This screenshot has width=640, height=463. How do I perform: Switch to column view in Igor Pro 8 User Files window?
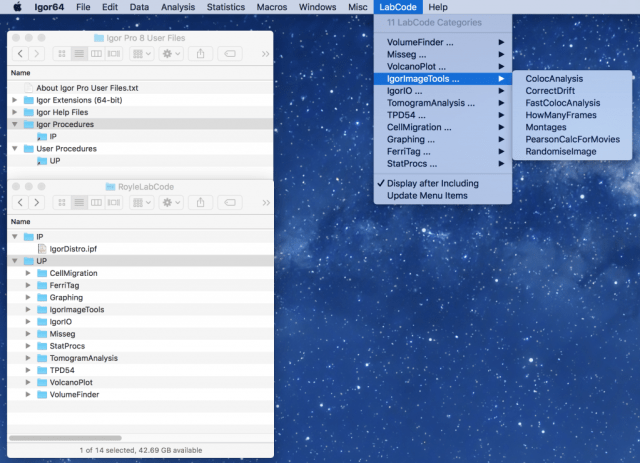[x=96, y=53]
